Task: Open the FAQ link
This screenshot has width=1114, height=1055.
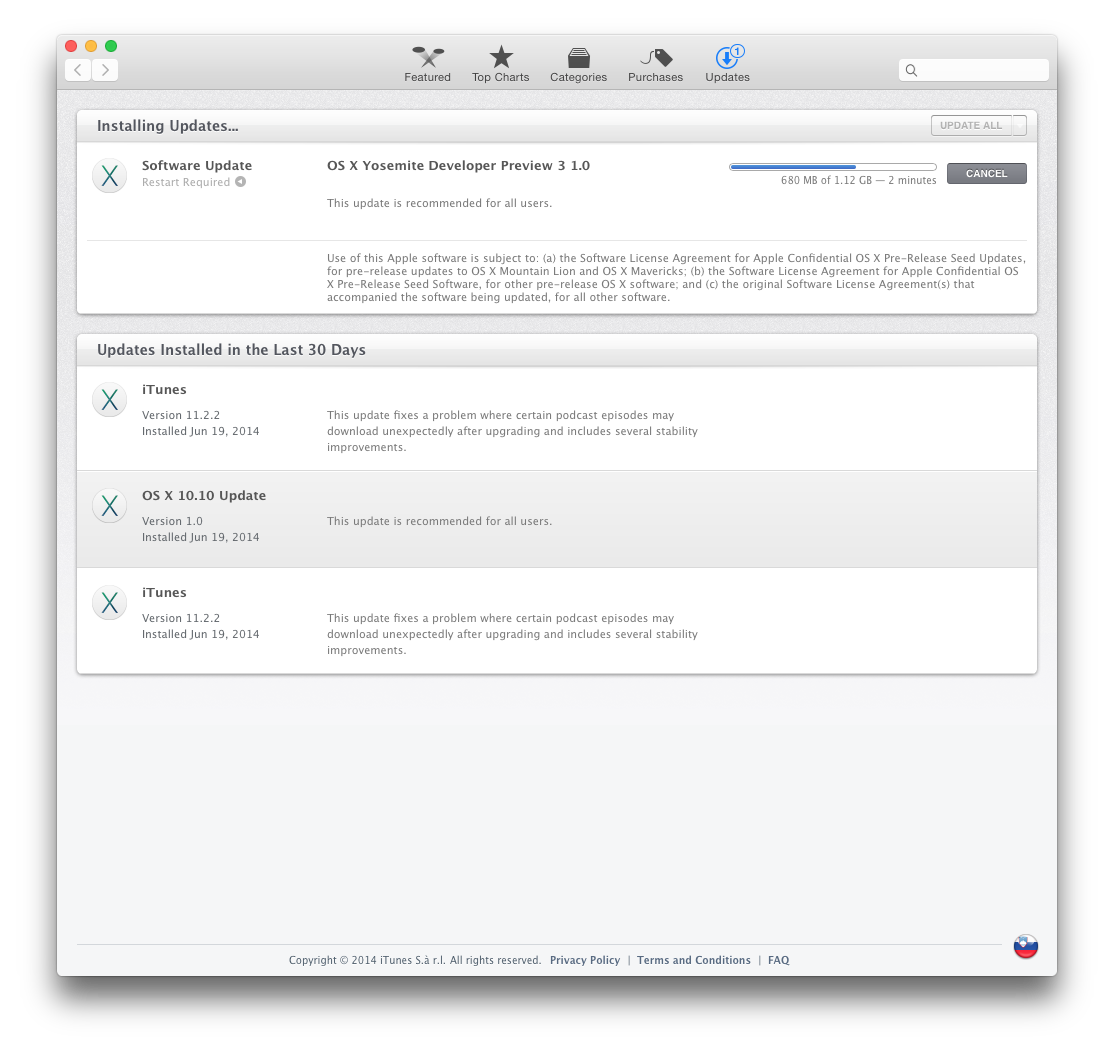Action: click(779, 960)
